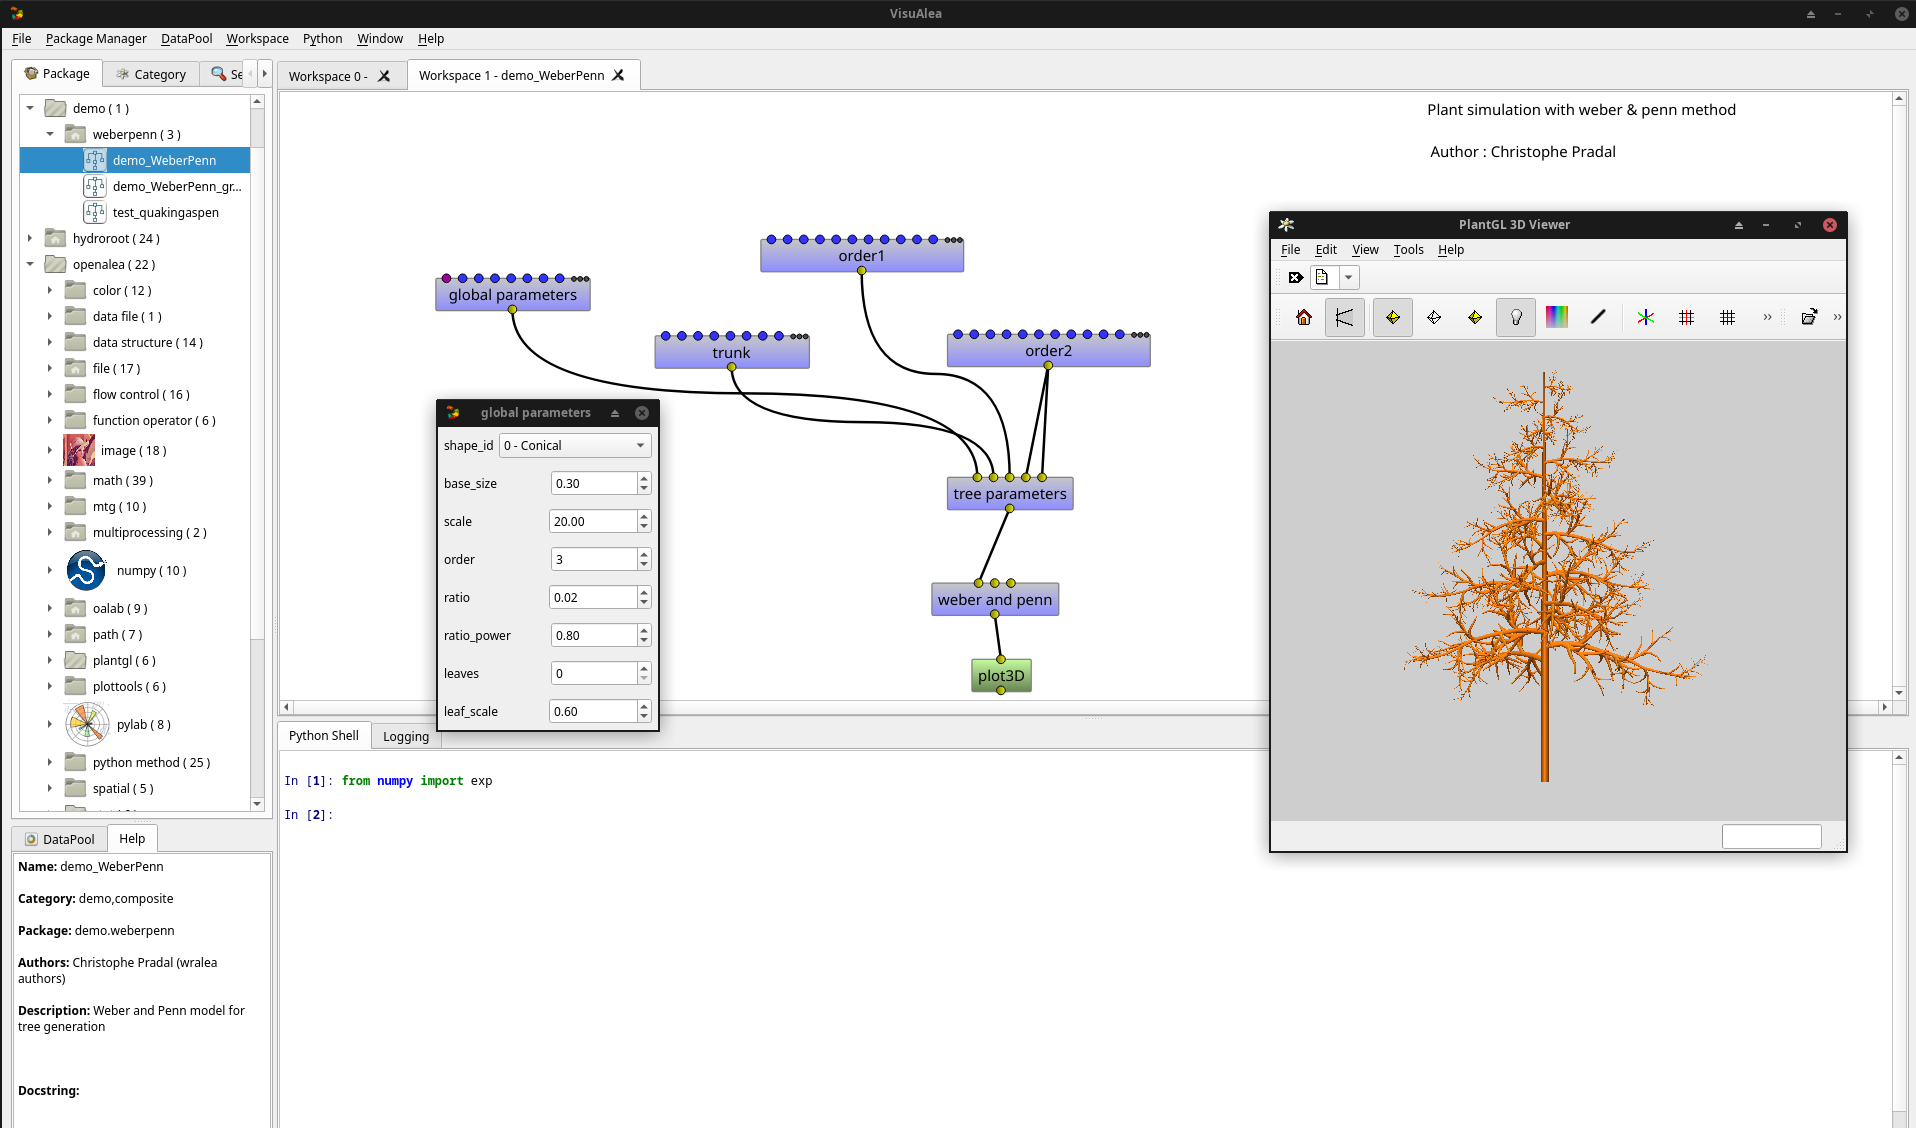Click the open folder icon in viewer toolbar

click(1808, 318)
